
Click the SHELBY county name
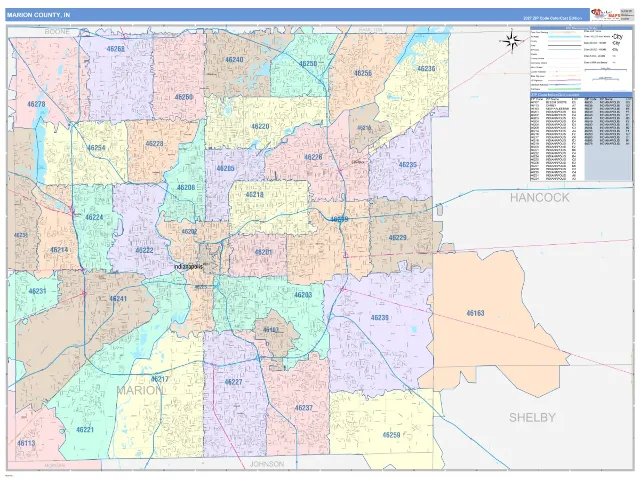tap(532, 418)
